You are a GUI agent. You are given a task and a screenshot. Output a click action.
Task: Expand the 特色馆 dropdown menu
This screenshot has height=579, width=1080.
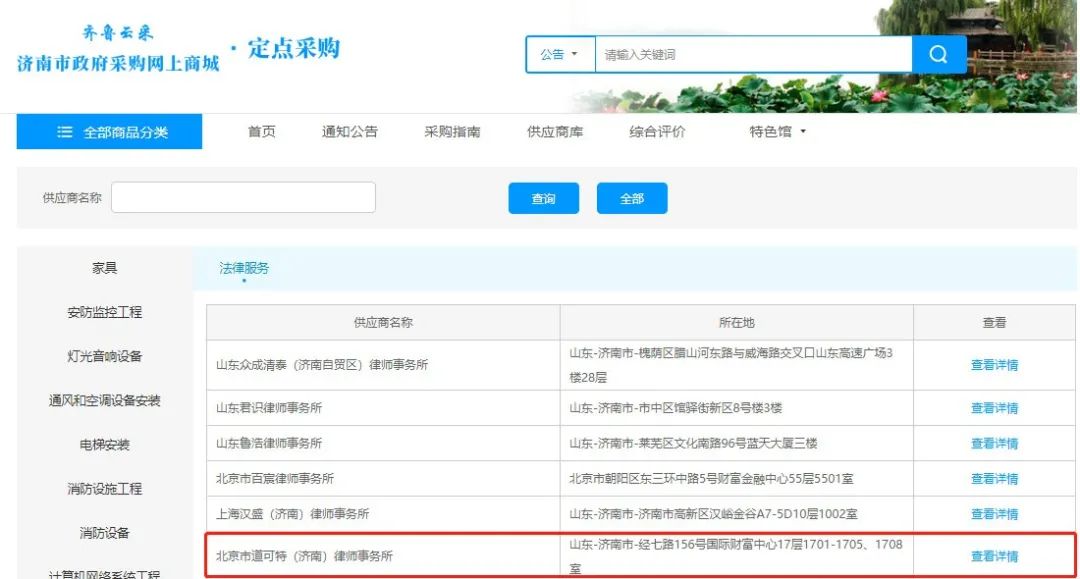pos(780,131)
